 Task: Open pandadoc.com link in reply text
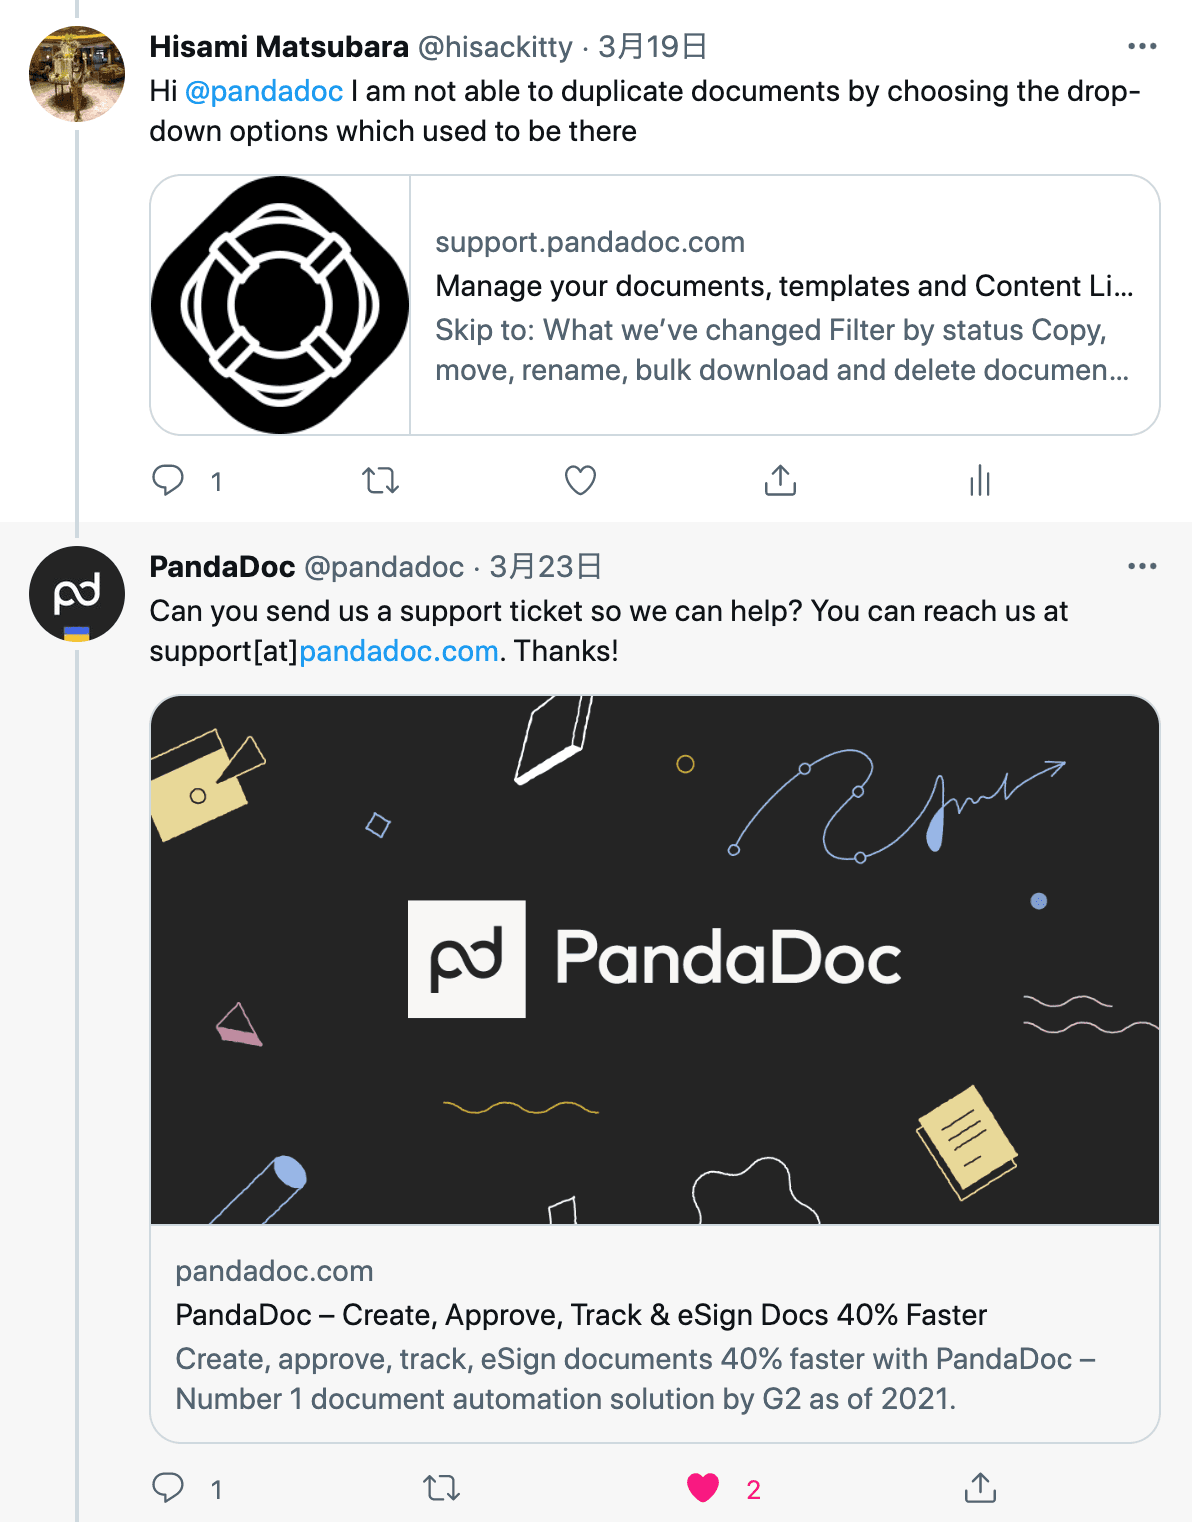pos(399,652)
